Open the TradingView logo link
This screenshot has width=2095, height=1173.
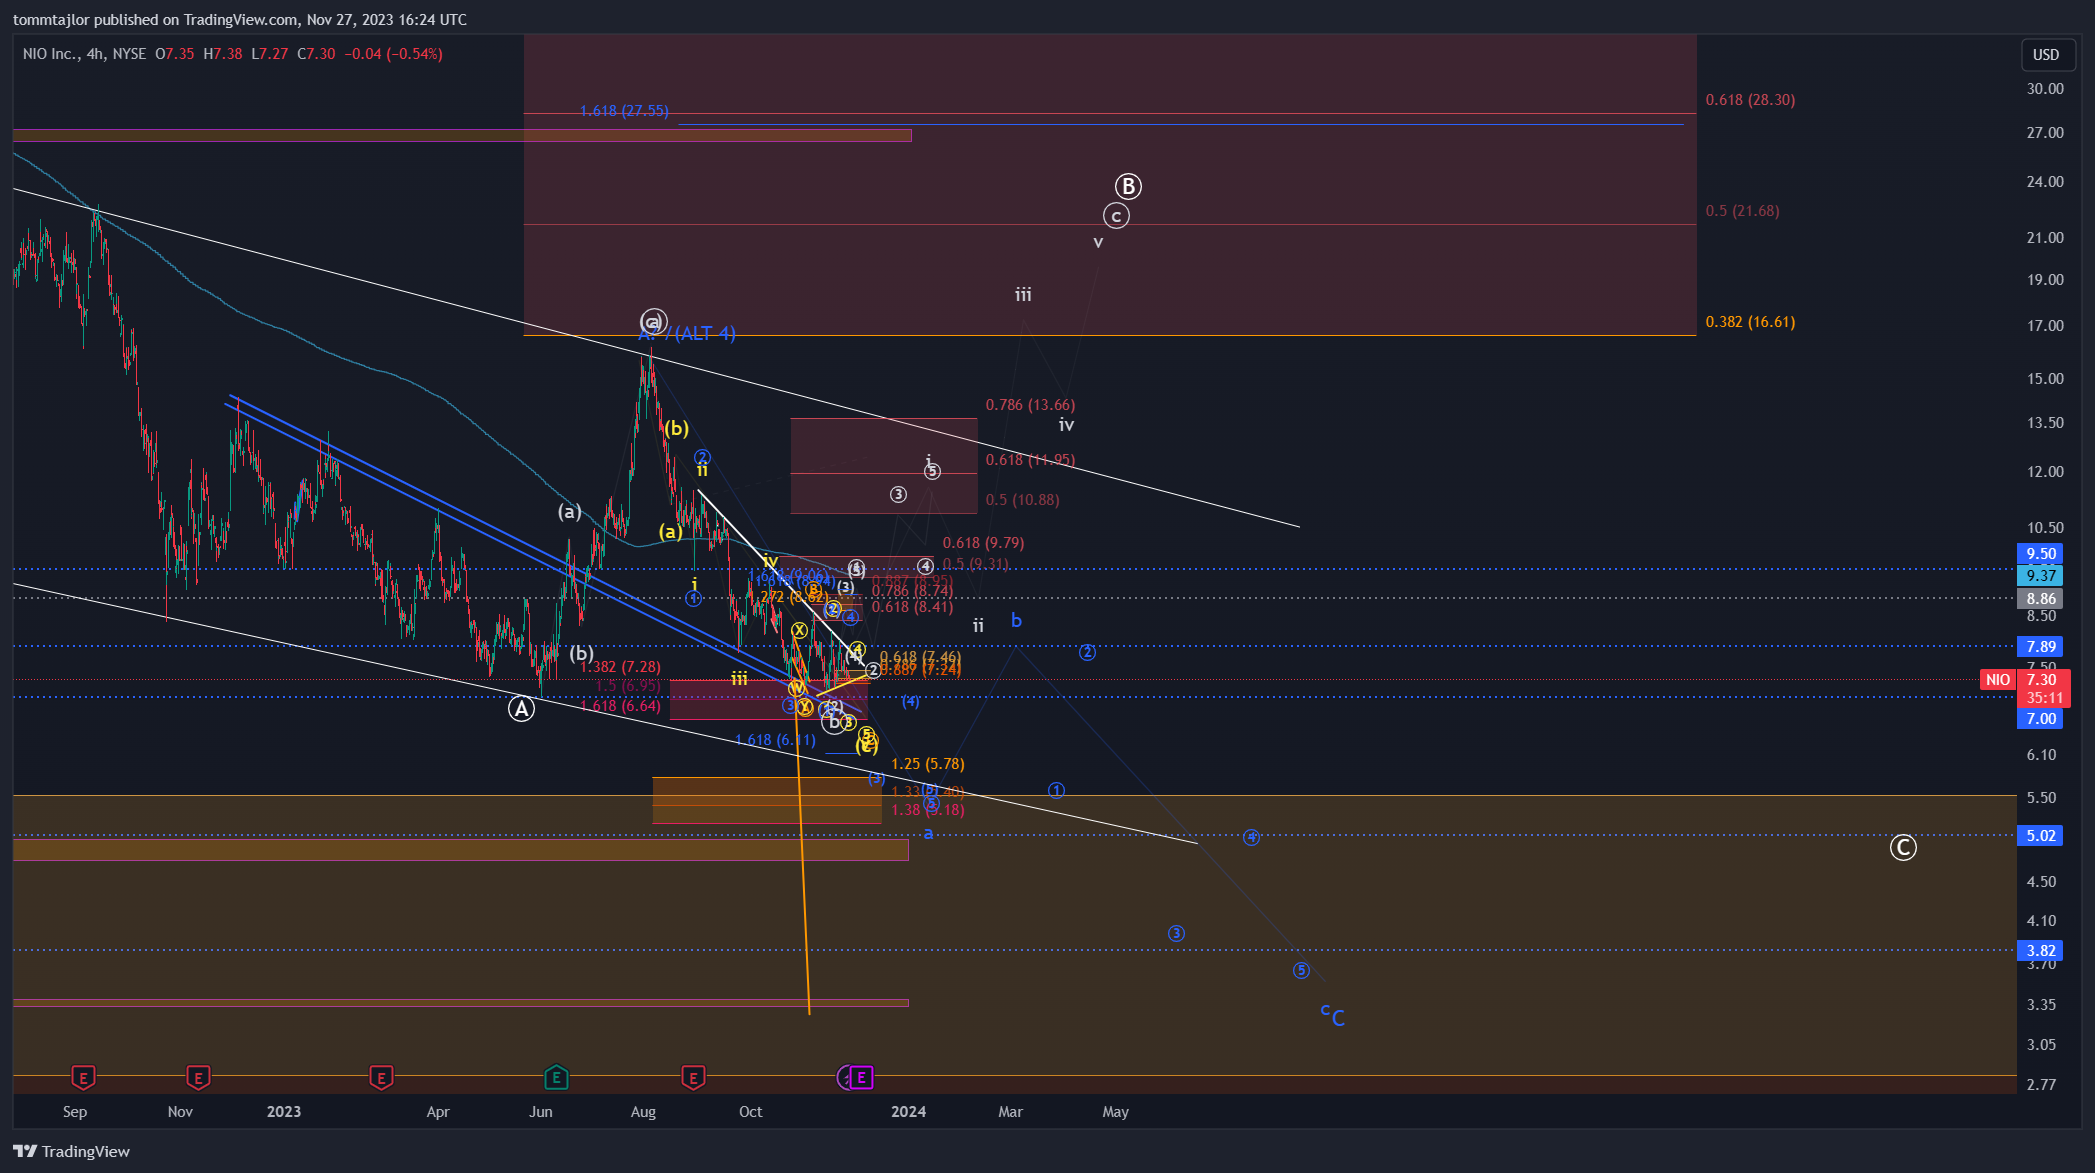tap(71, 1151)
